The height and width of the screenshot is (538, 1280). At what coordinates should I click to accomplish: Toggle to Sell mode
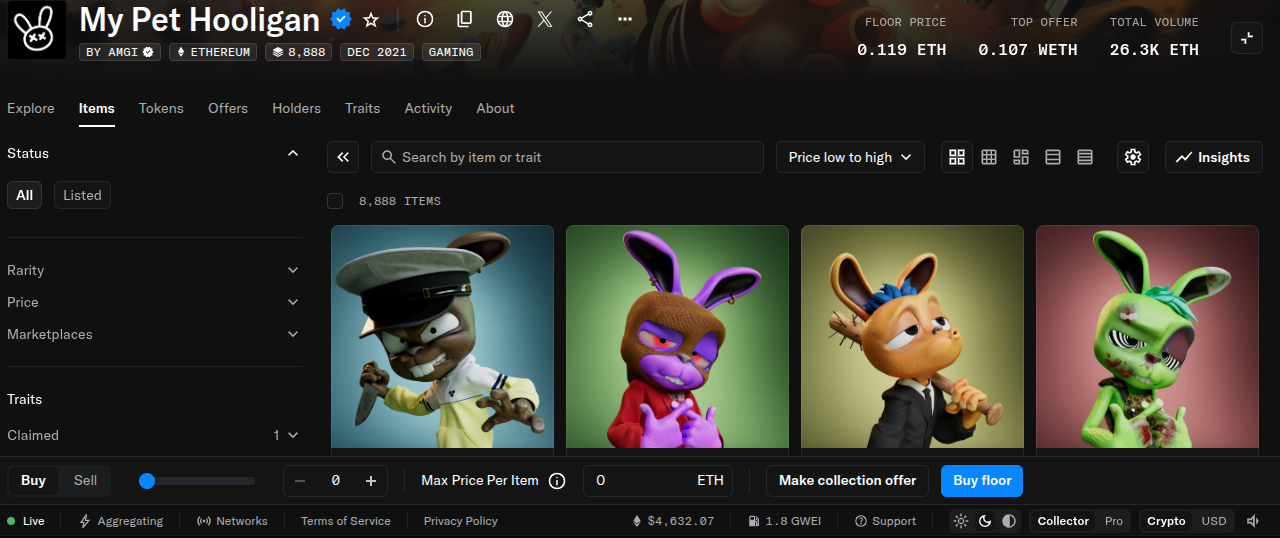(85, 481)
